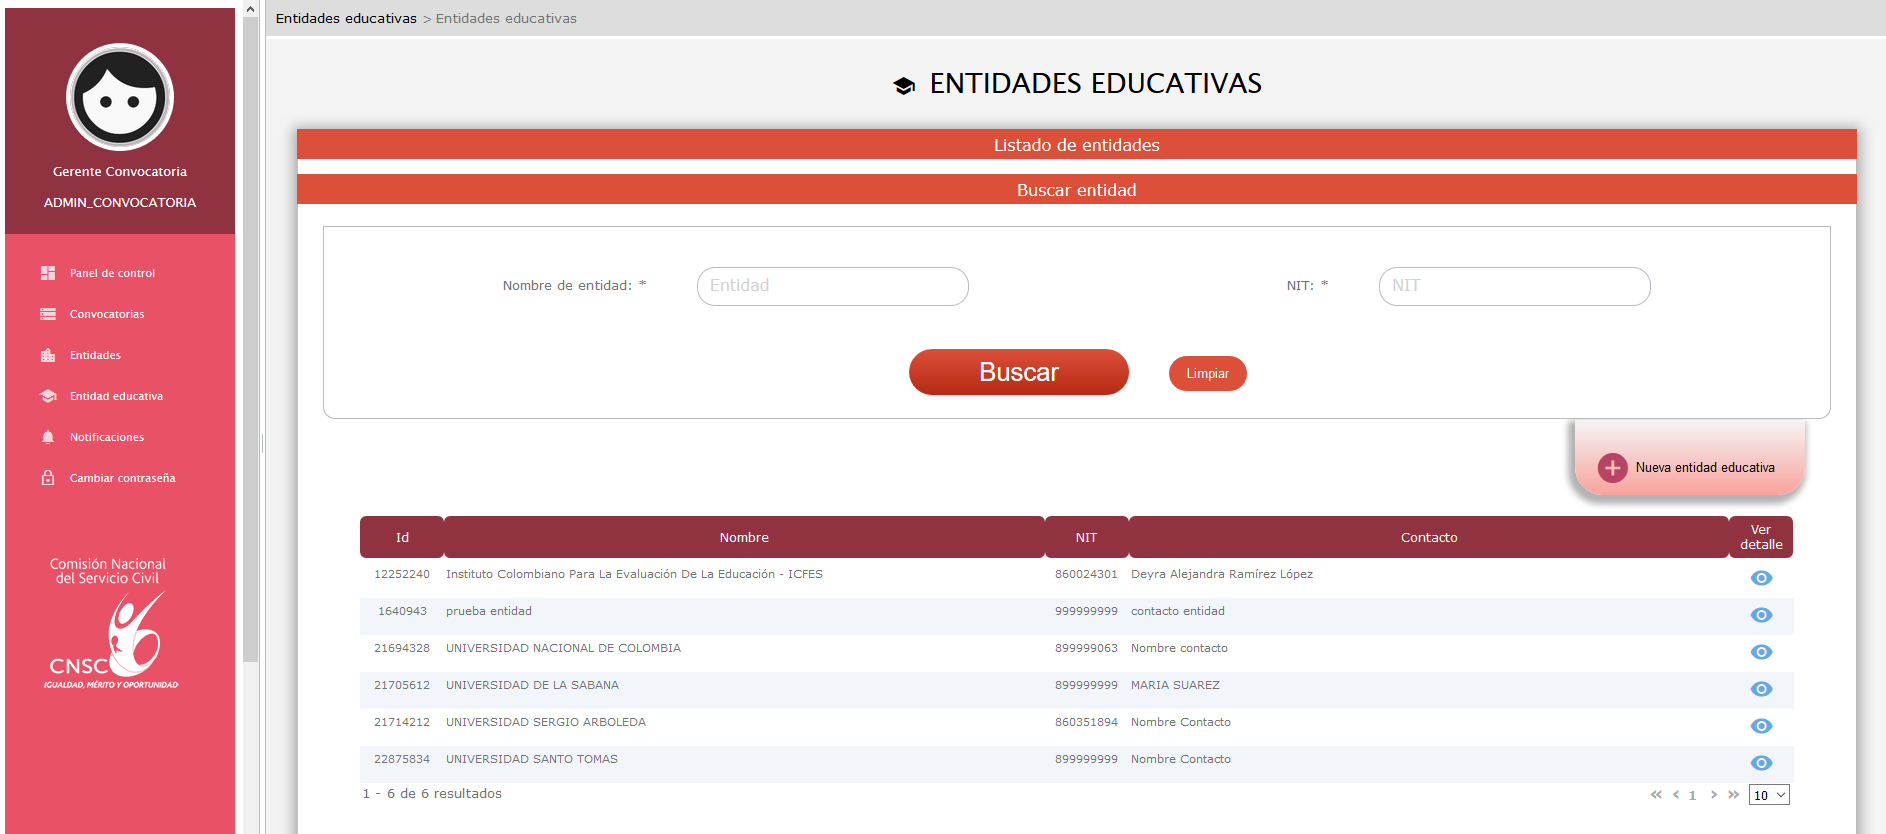This screenshot has width=1886, height=834.
Task: Sort table by Contacto column header
Action: click(x=1428, y=537)
